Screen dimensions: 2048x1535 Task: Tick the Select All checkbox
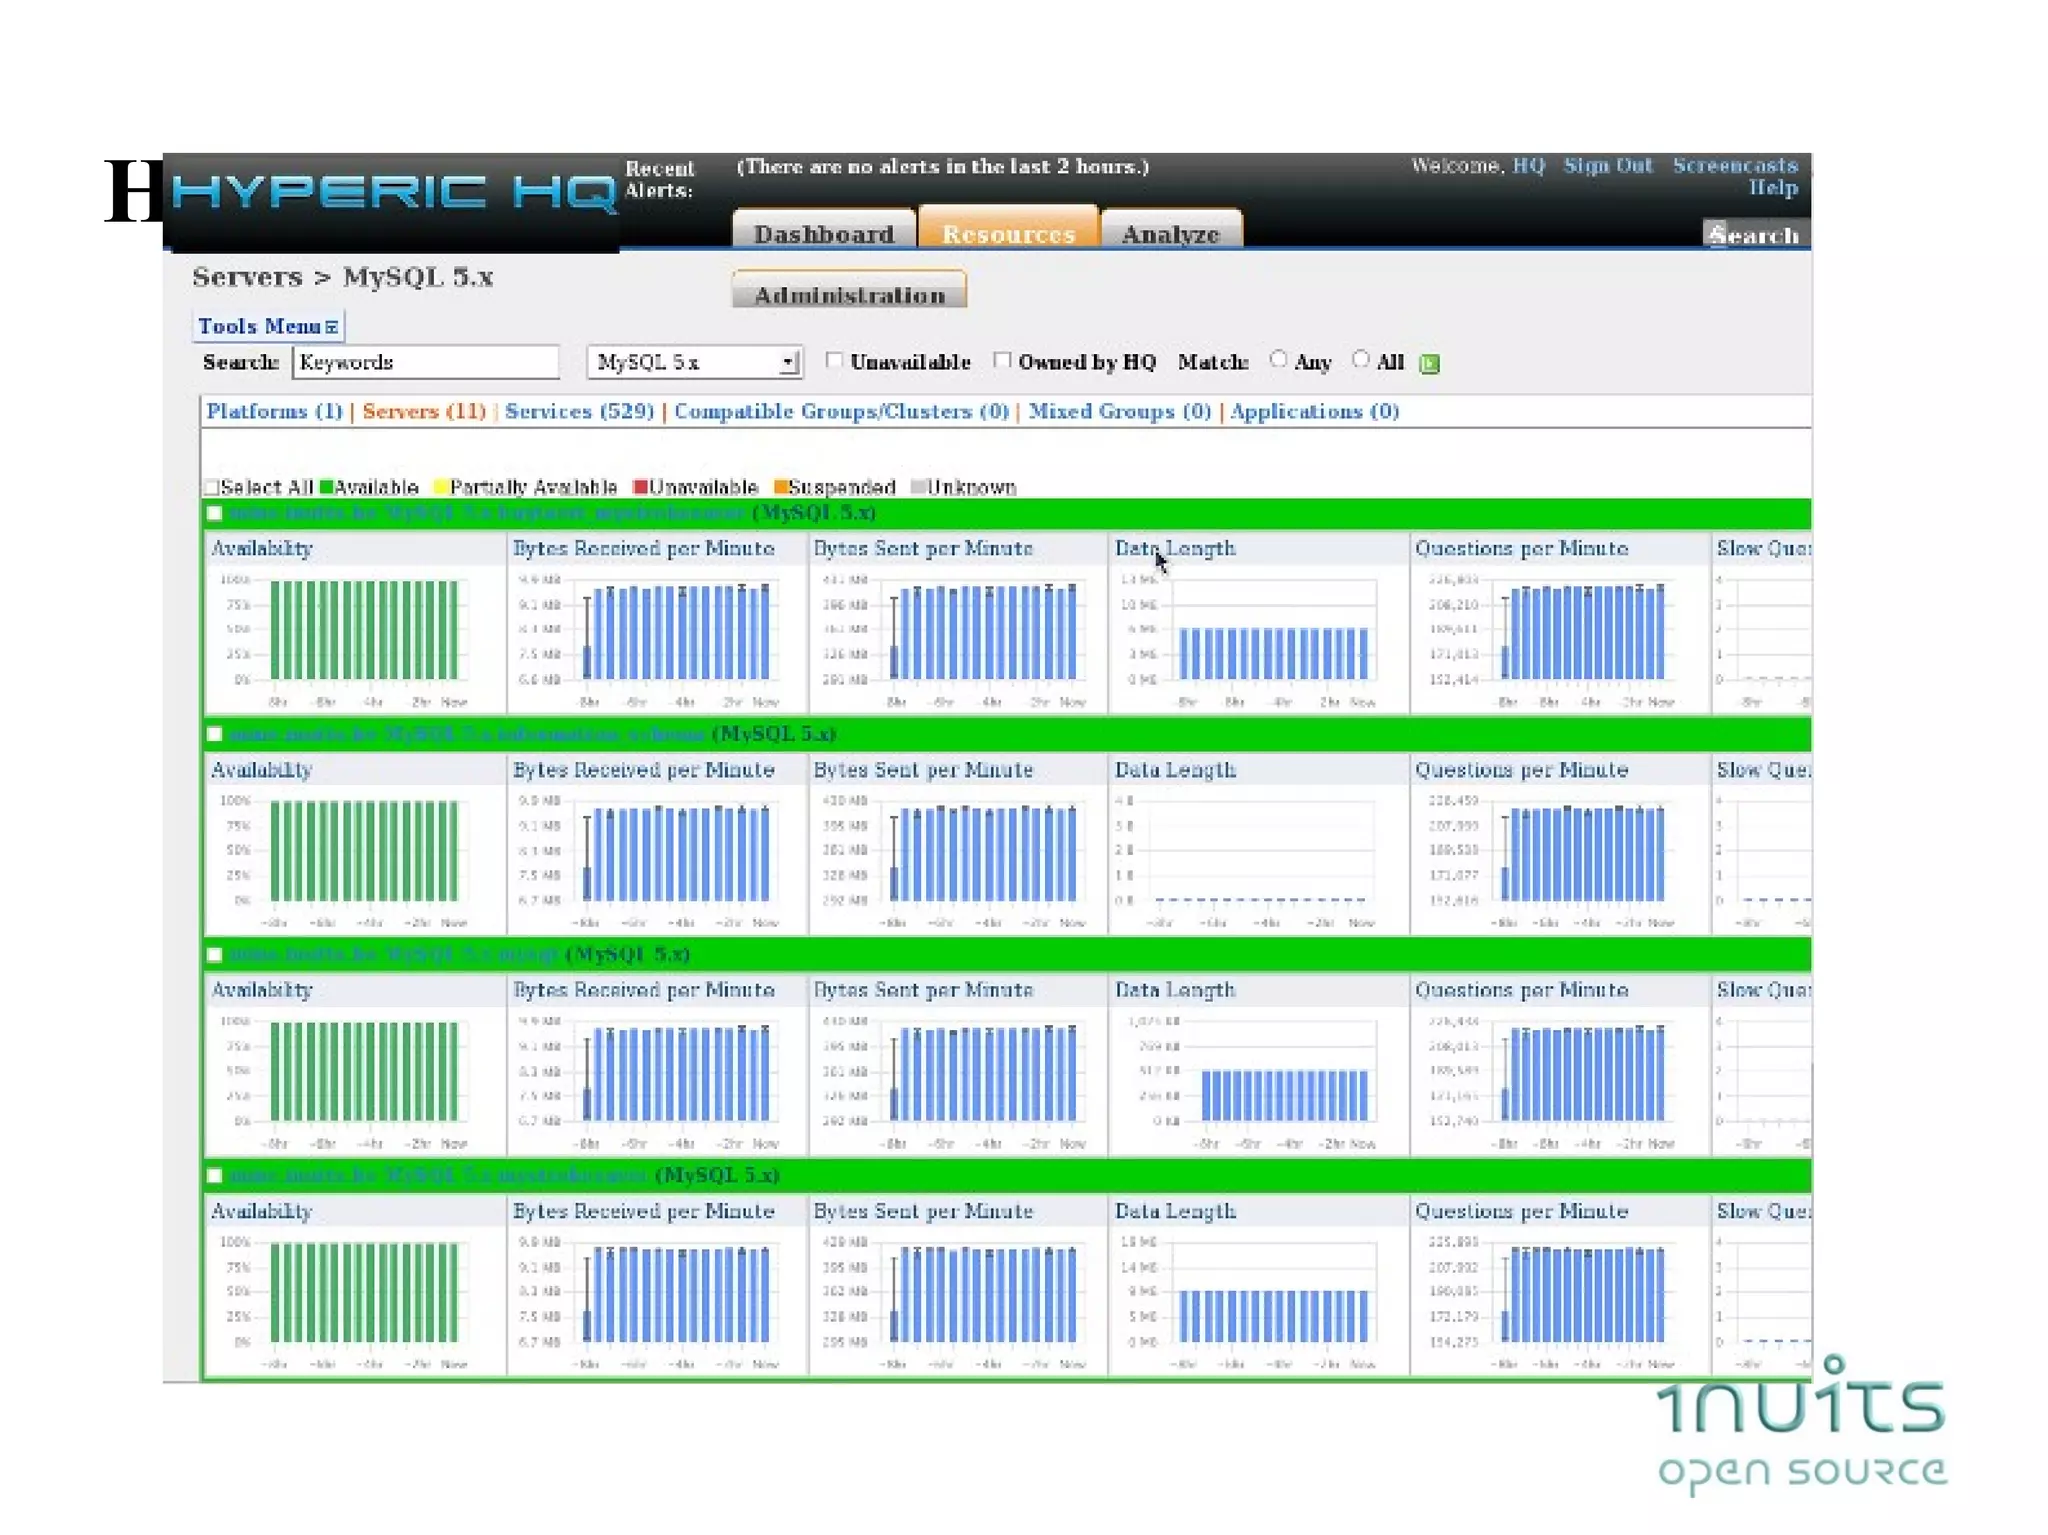click(x=211, y=487)
